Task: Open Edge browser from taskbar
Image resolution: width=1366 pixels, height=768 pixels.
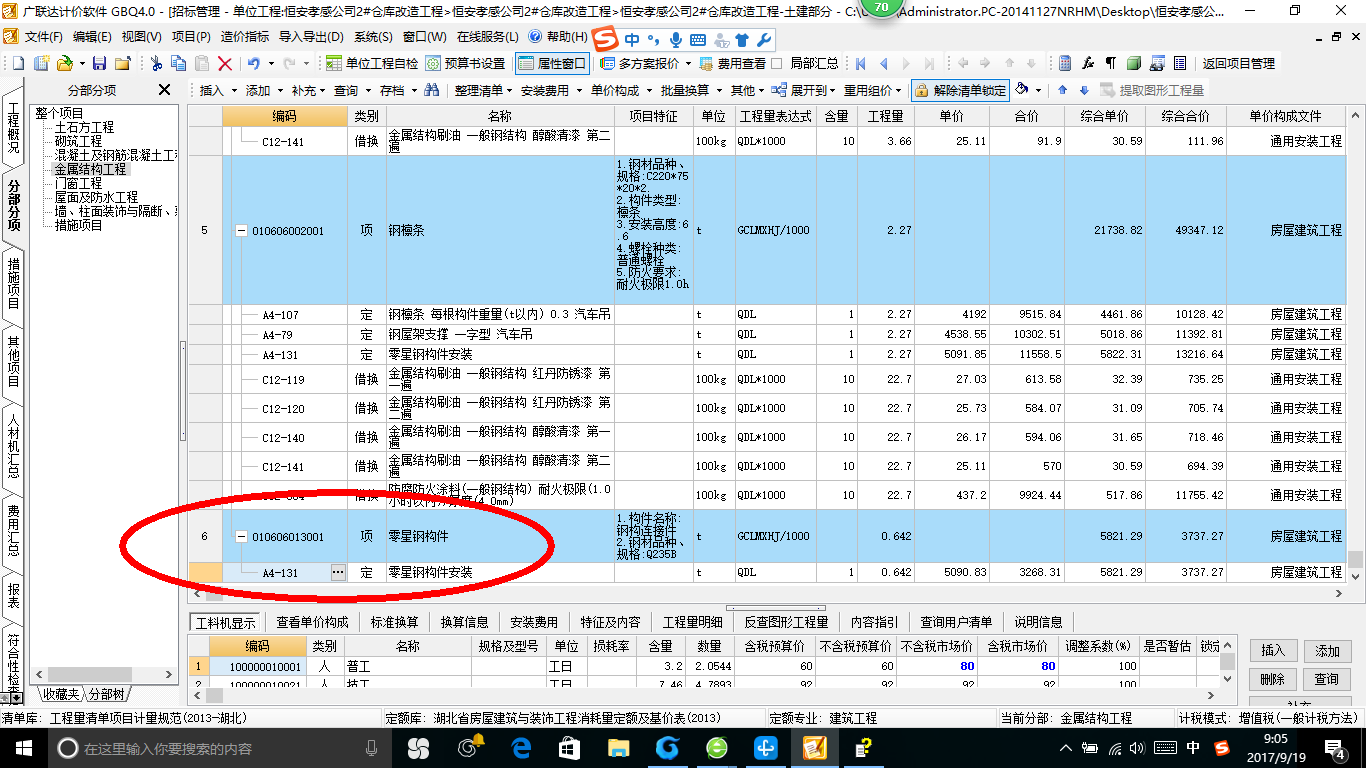Action: 521,747
